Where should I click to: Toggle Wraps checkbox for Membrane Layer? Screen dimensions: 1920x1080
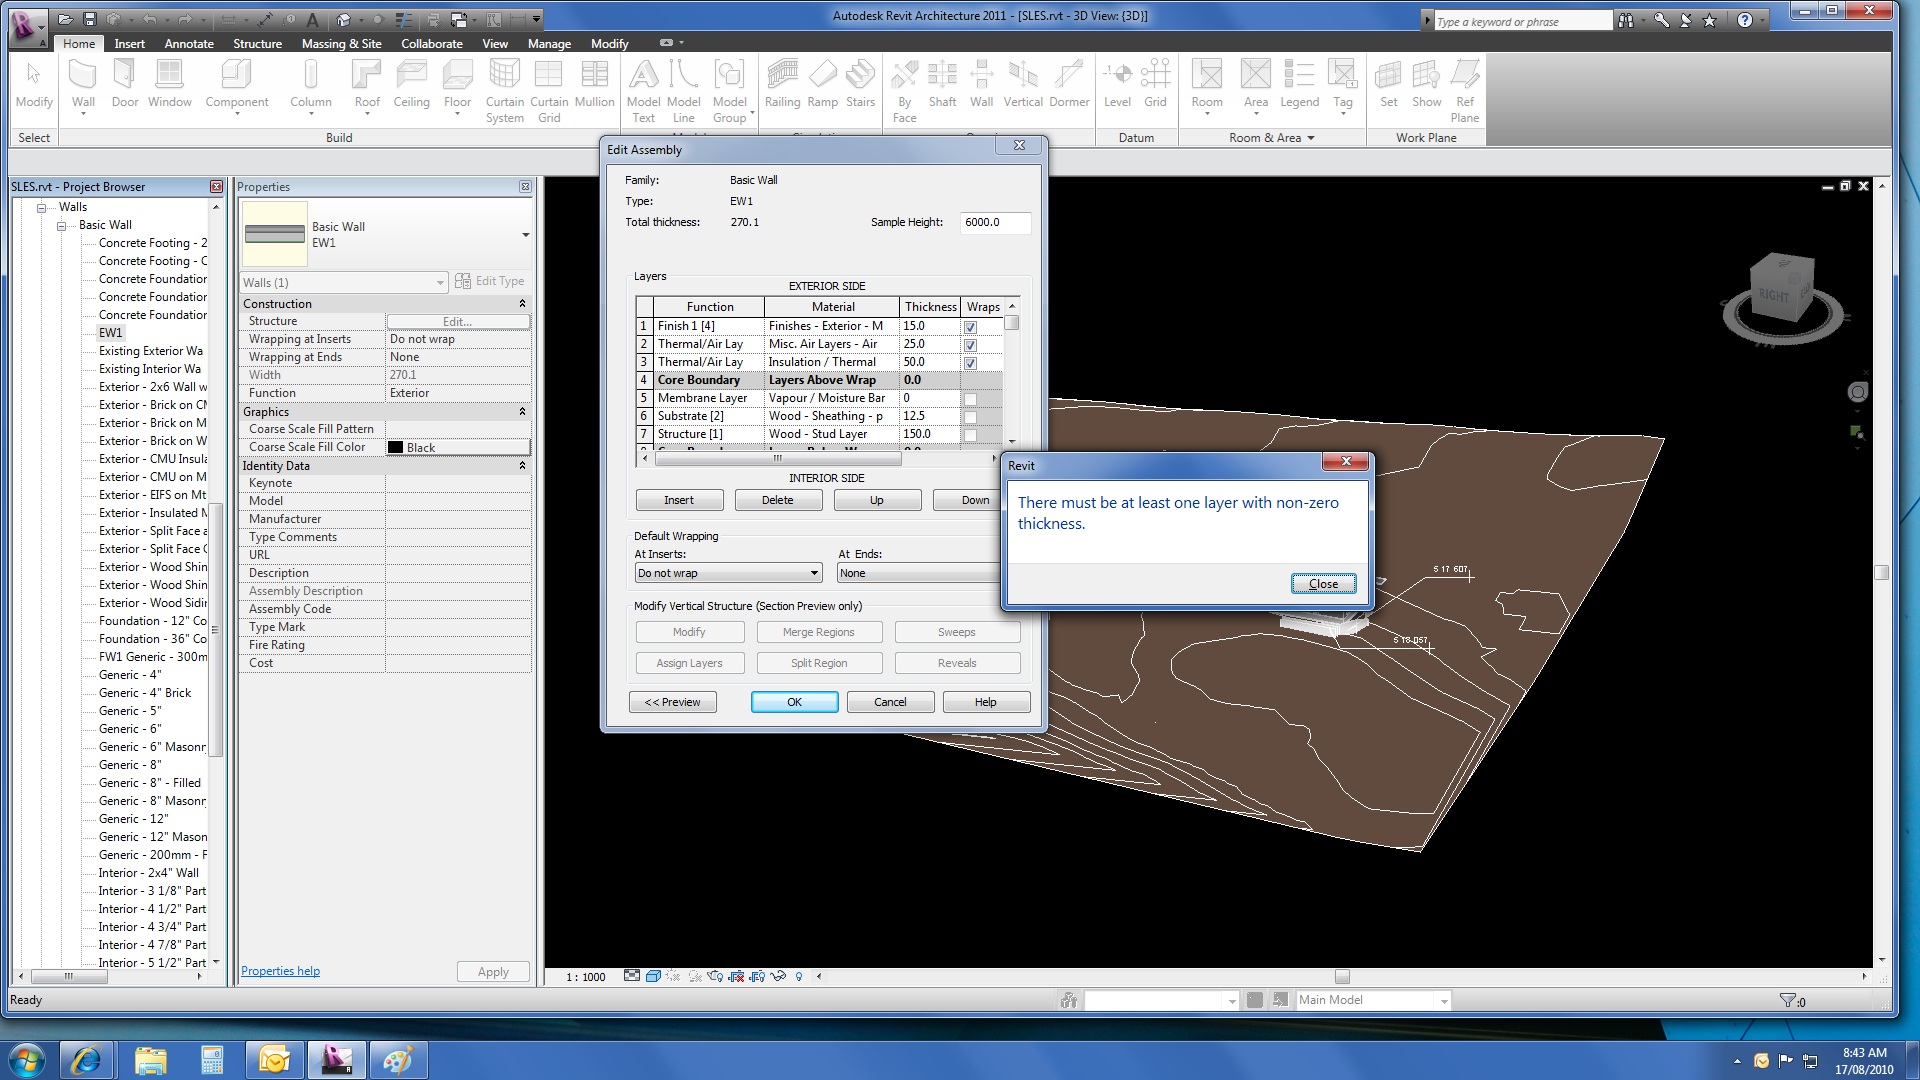tap(970, 399)
